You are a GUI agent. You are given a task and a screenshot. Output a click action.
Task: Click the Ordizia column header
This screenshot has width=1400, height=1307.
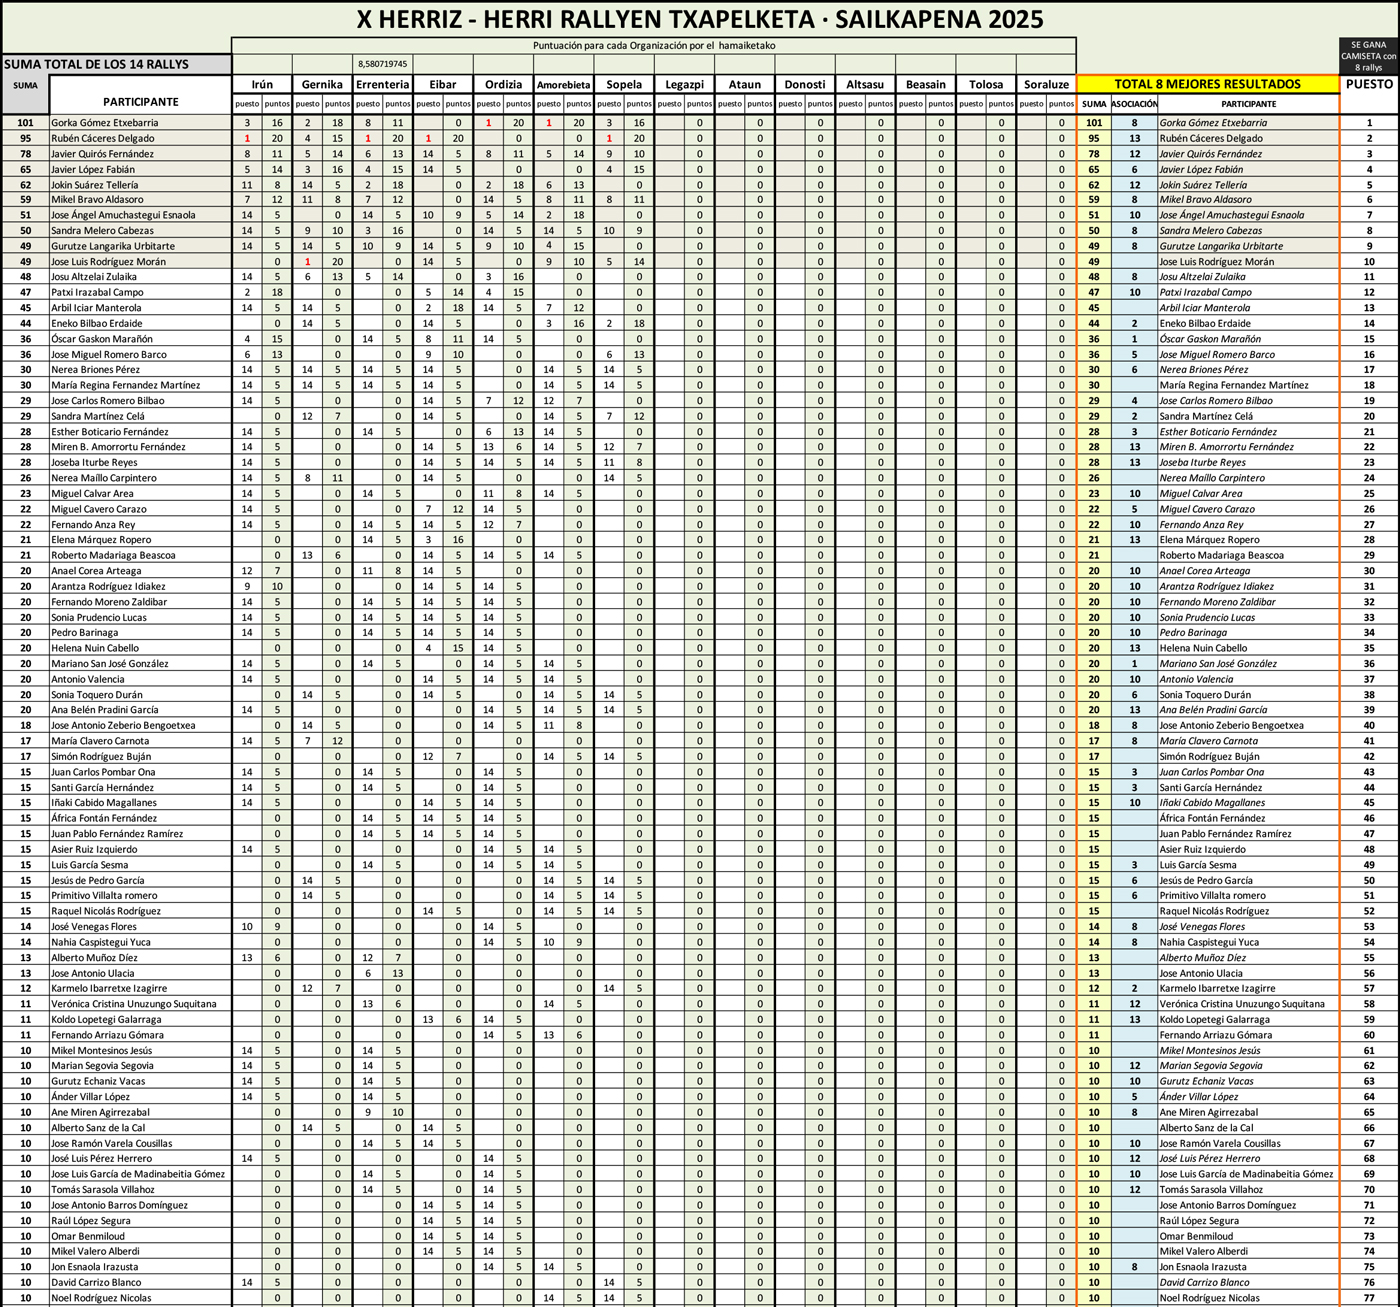[503, 84]
